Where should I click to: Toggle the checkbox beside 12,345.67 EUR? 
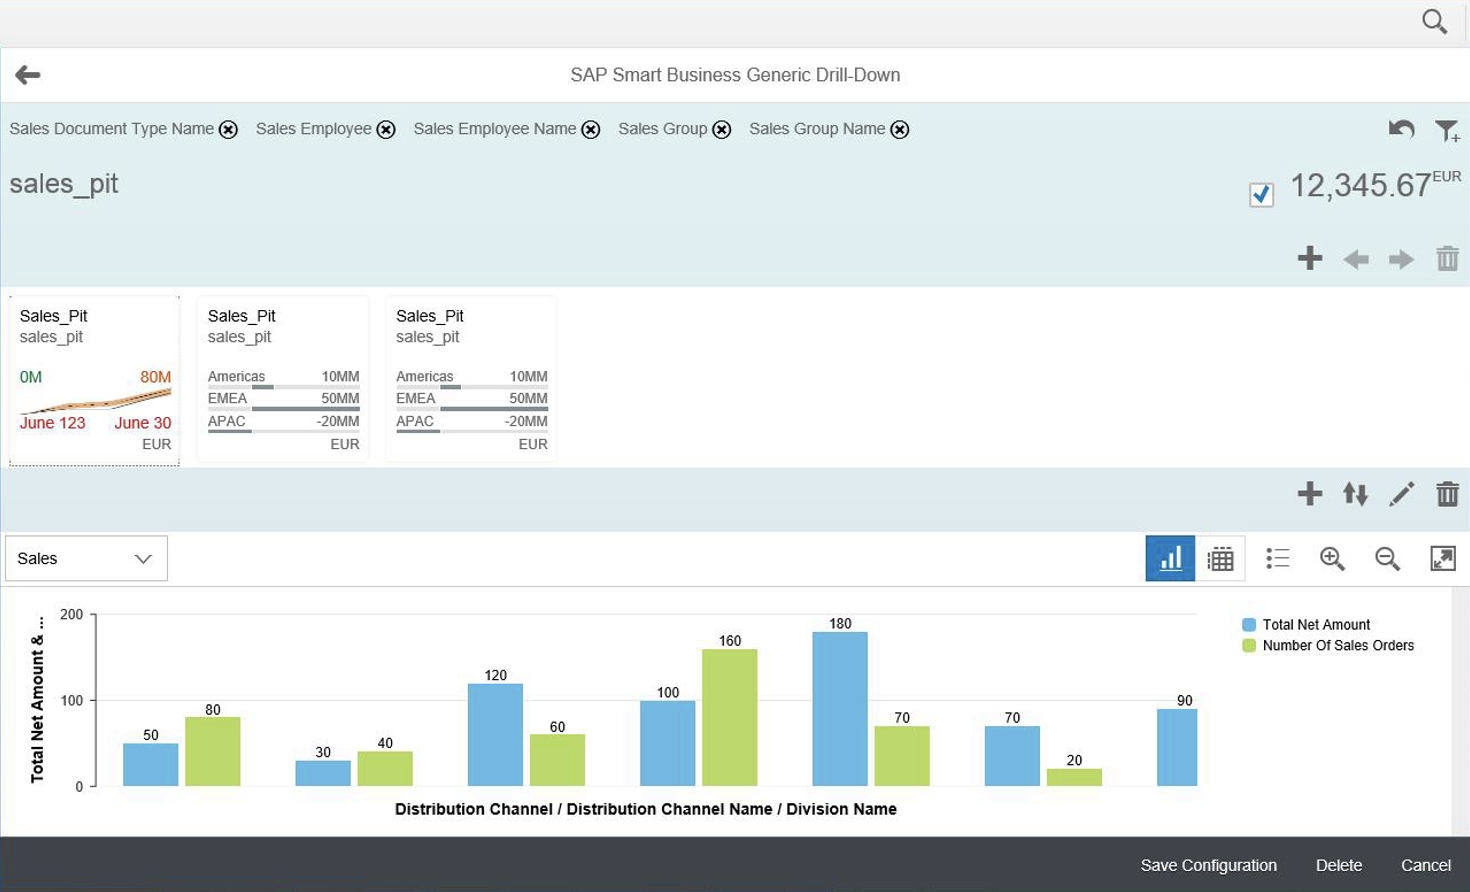(x=1261, y=194)
